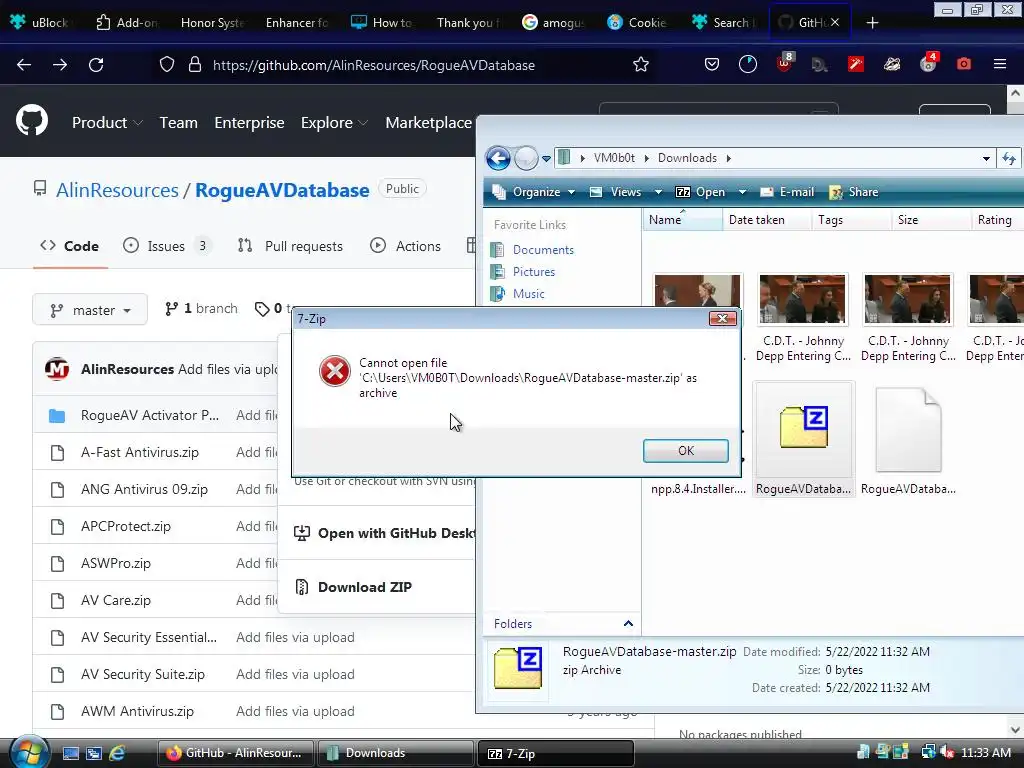Expand the Explore menu on GitHub
Viewport: 1024px width, 768px height.
[334, 123]
